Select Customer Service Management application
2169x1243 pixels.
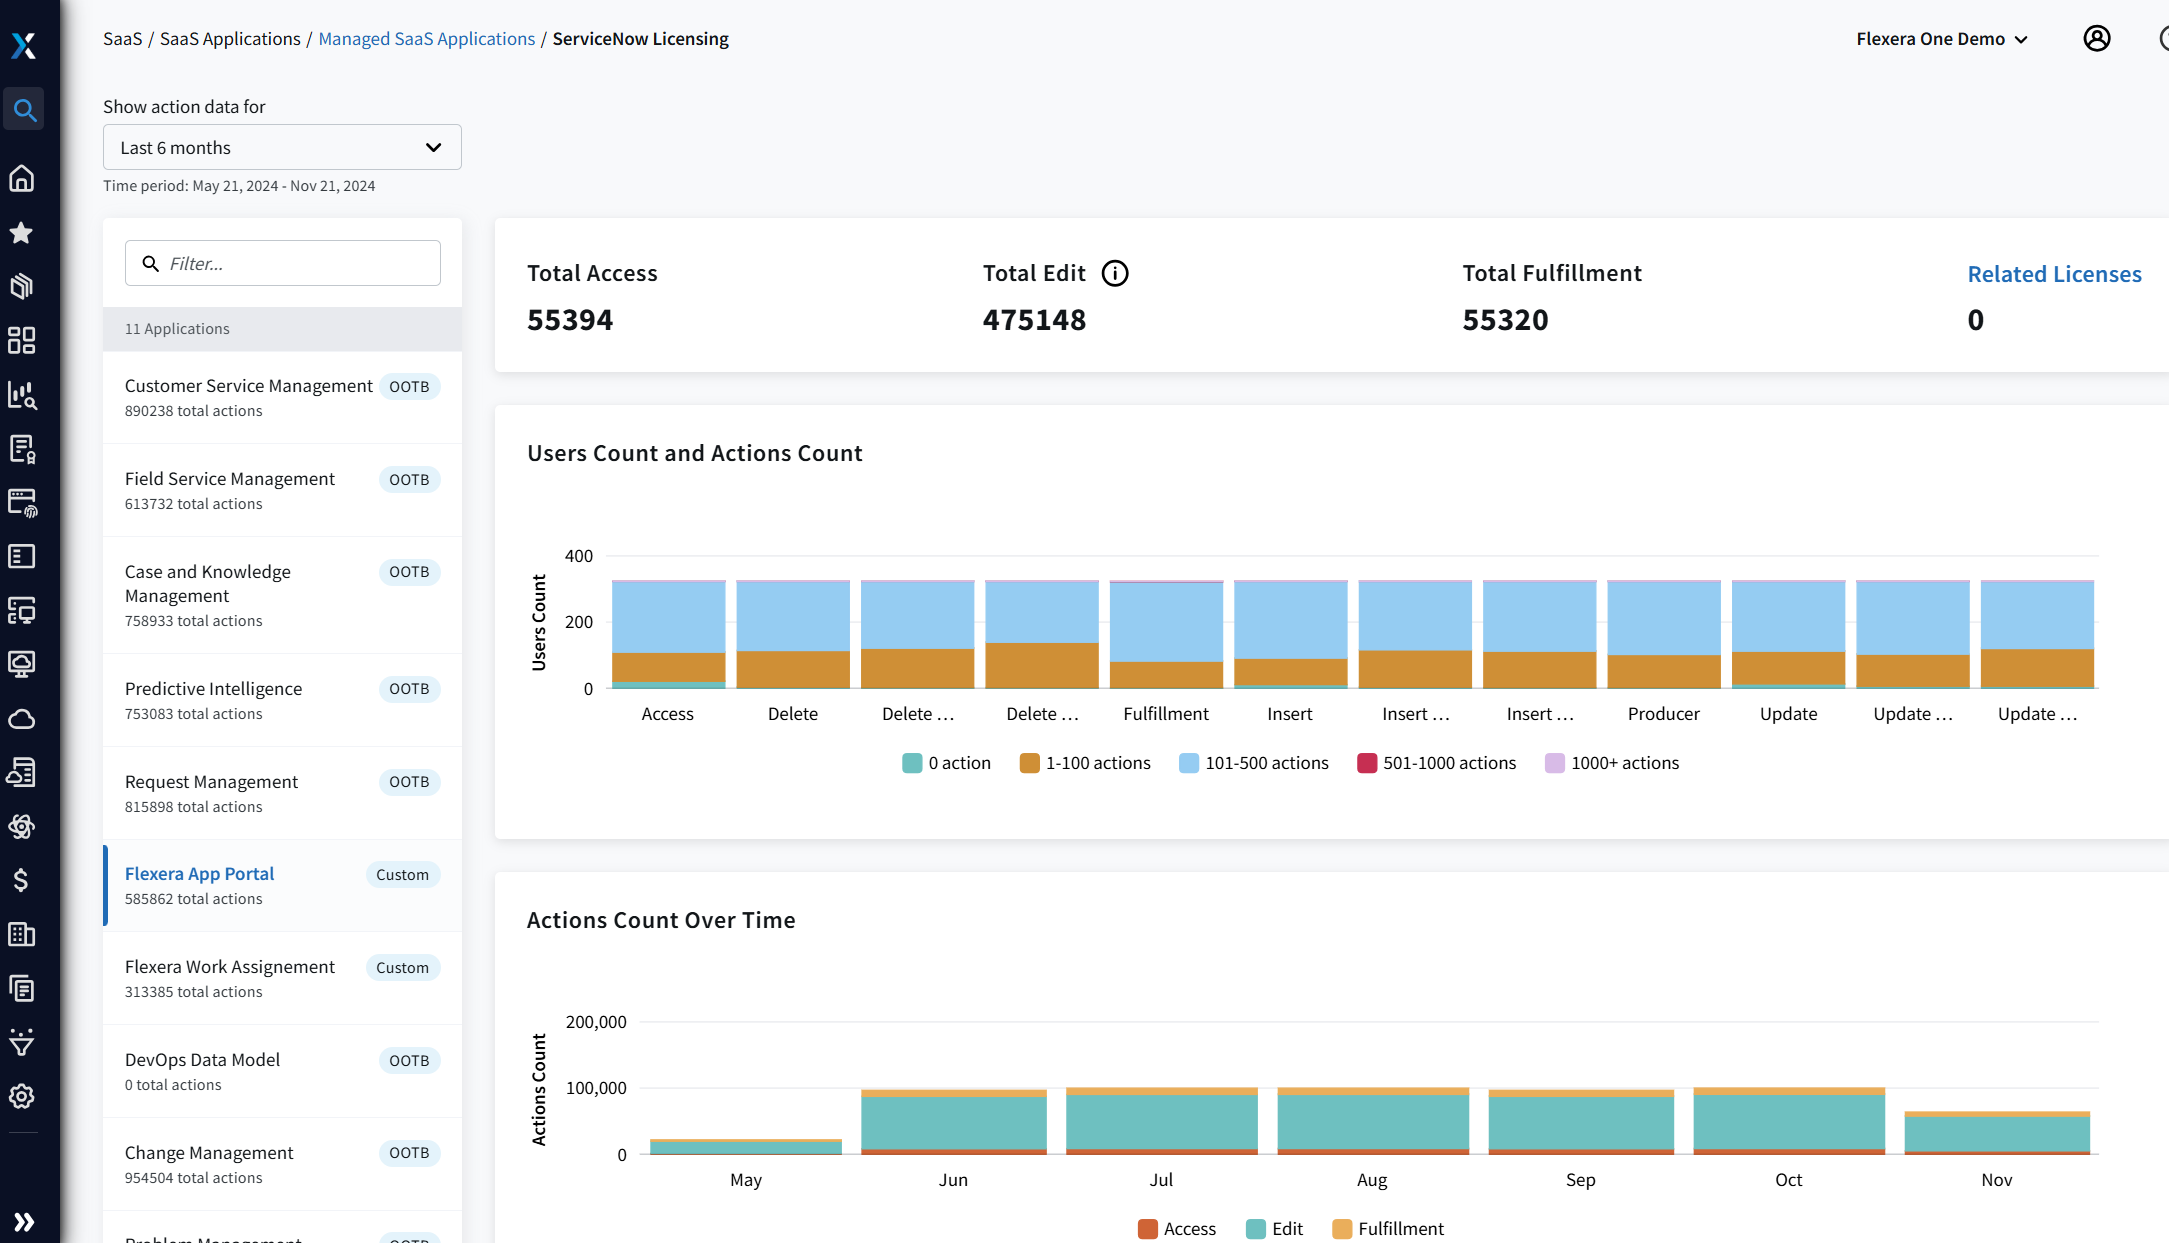point(248,387)
